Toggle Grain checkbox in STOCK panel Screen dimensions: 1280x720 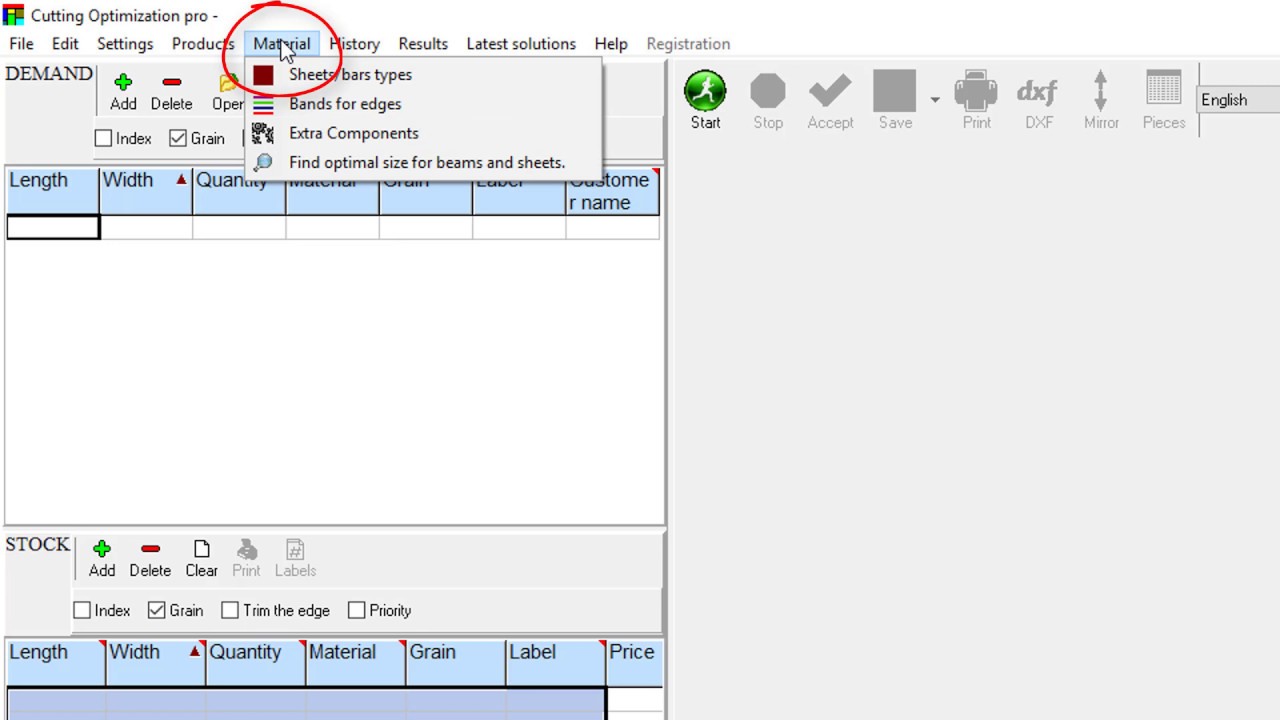(x=156, y=610)
